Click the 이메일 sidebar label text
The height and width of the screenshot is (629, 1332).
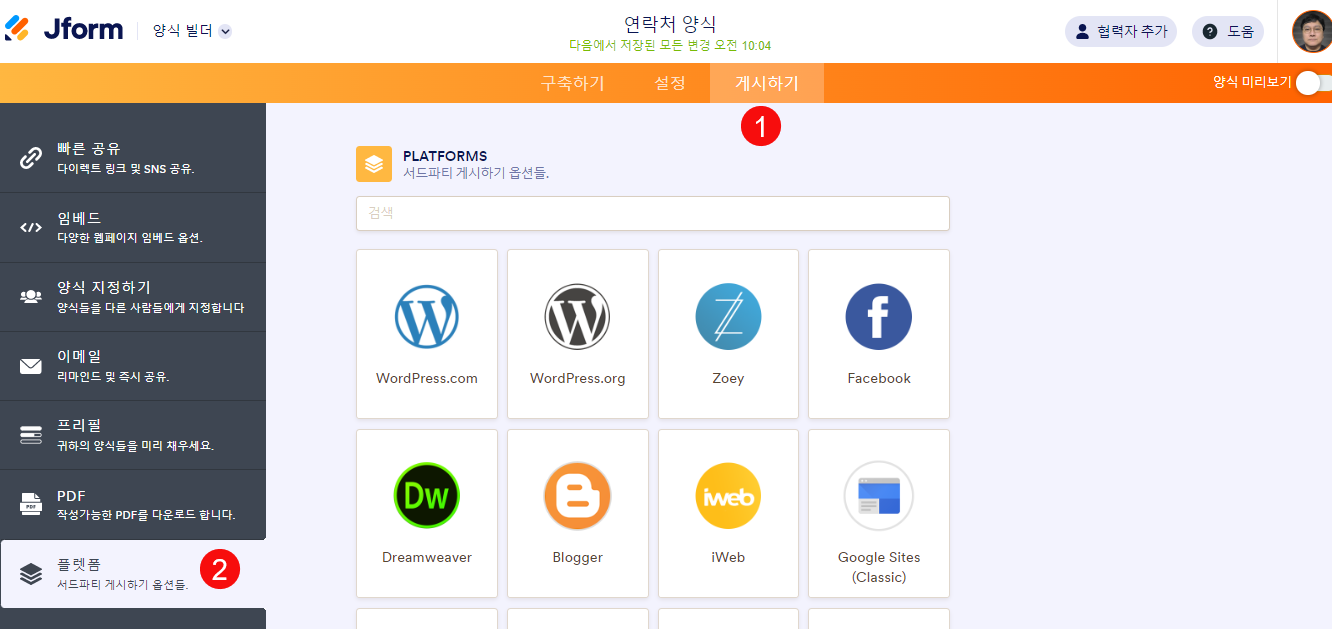(79, 356)
